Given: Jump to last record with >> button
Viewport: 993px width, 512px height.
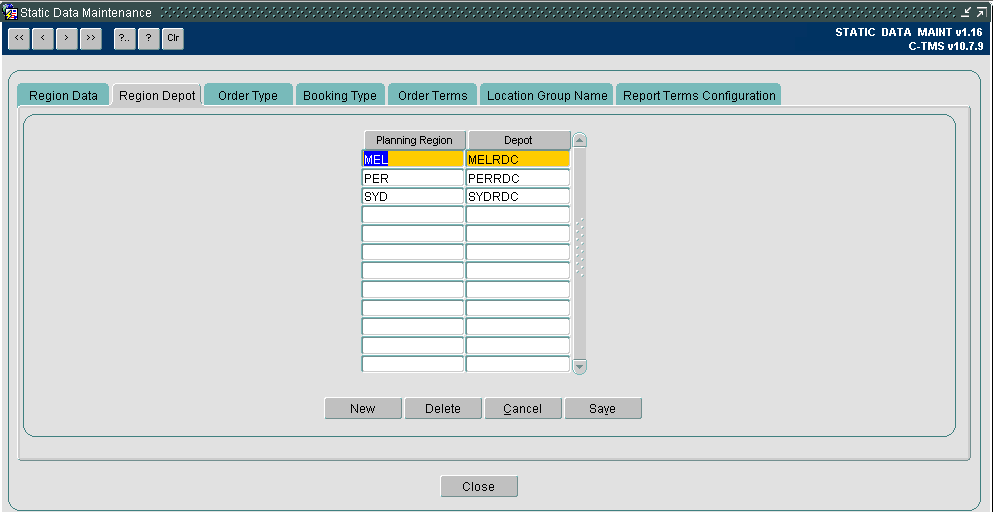Looking at the screenshot, I should pos(91,39).
